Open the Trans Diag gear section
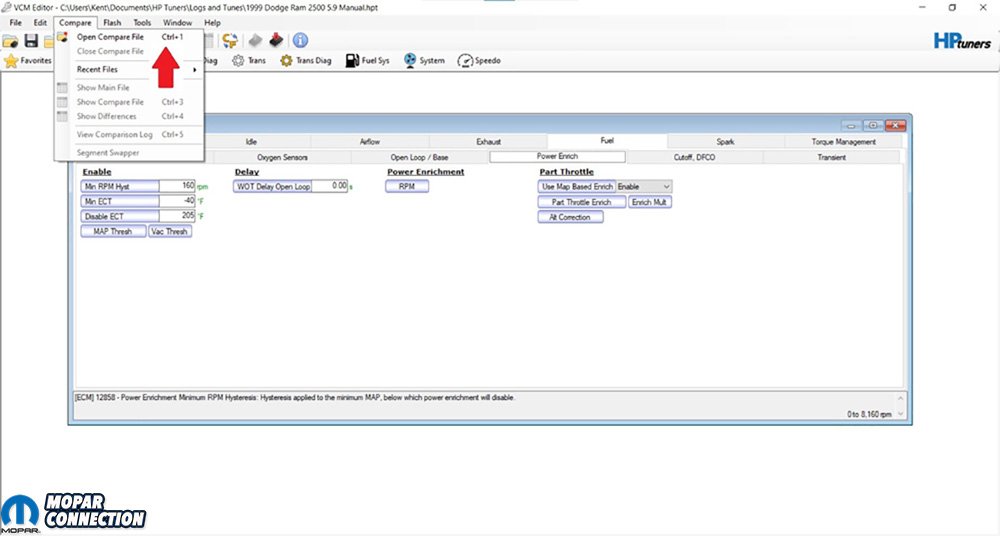Screen dimensions: 1000x536 click(305, 61)
